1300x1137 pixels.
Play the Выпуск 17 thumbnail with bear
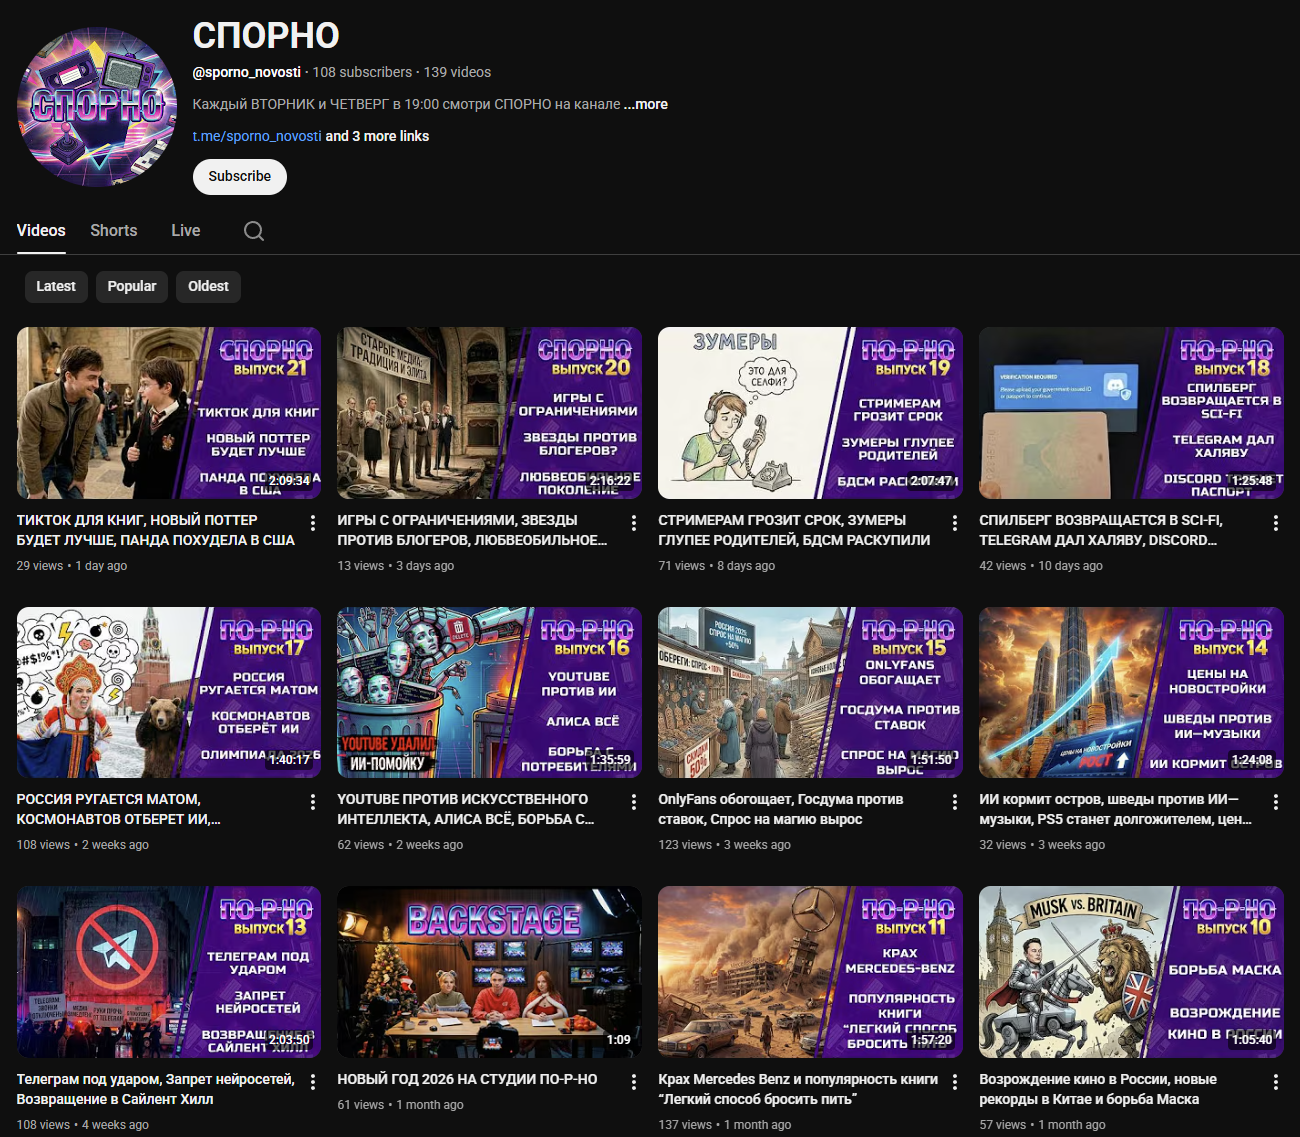point(169,692)
